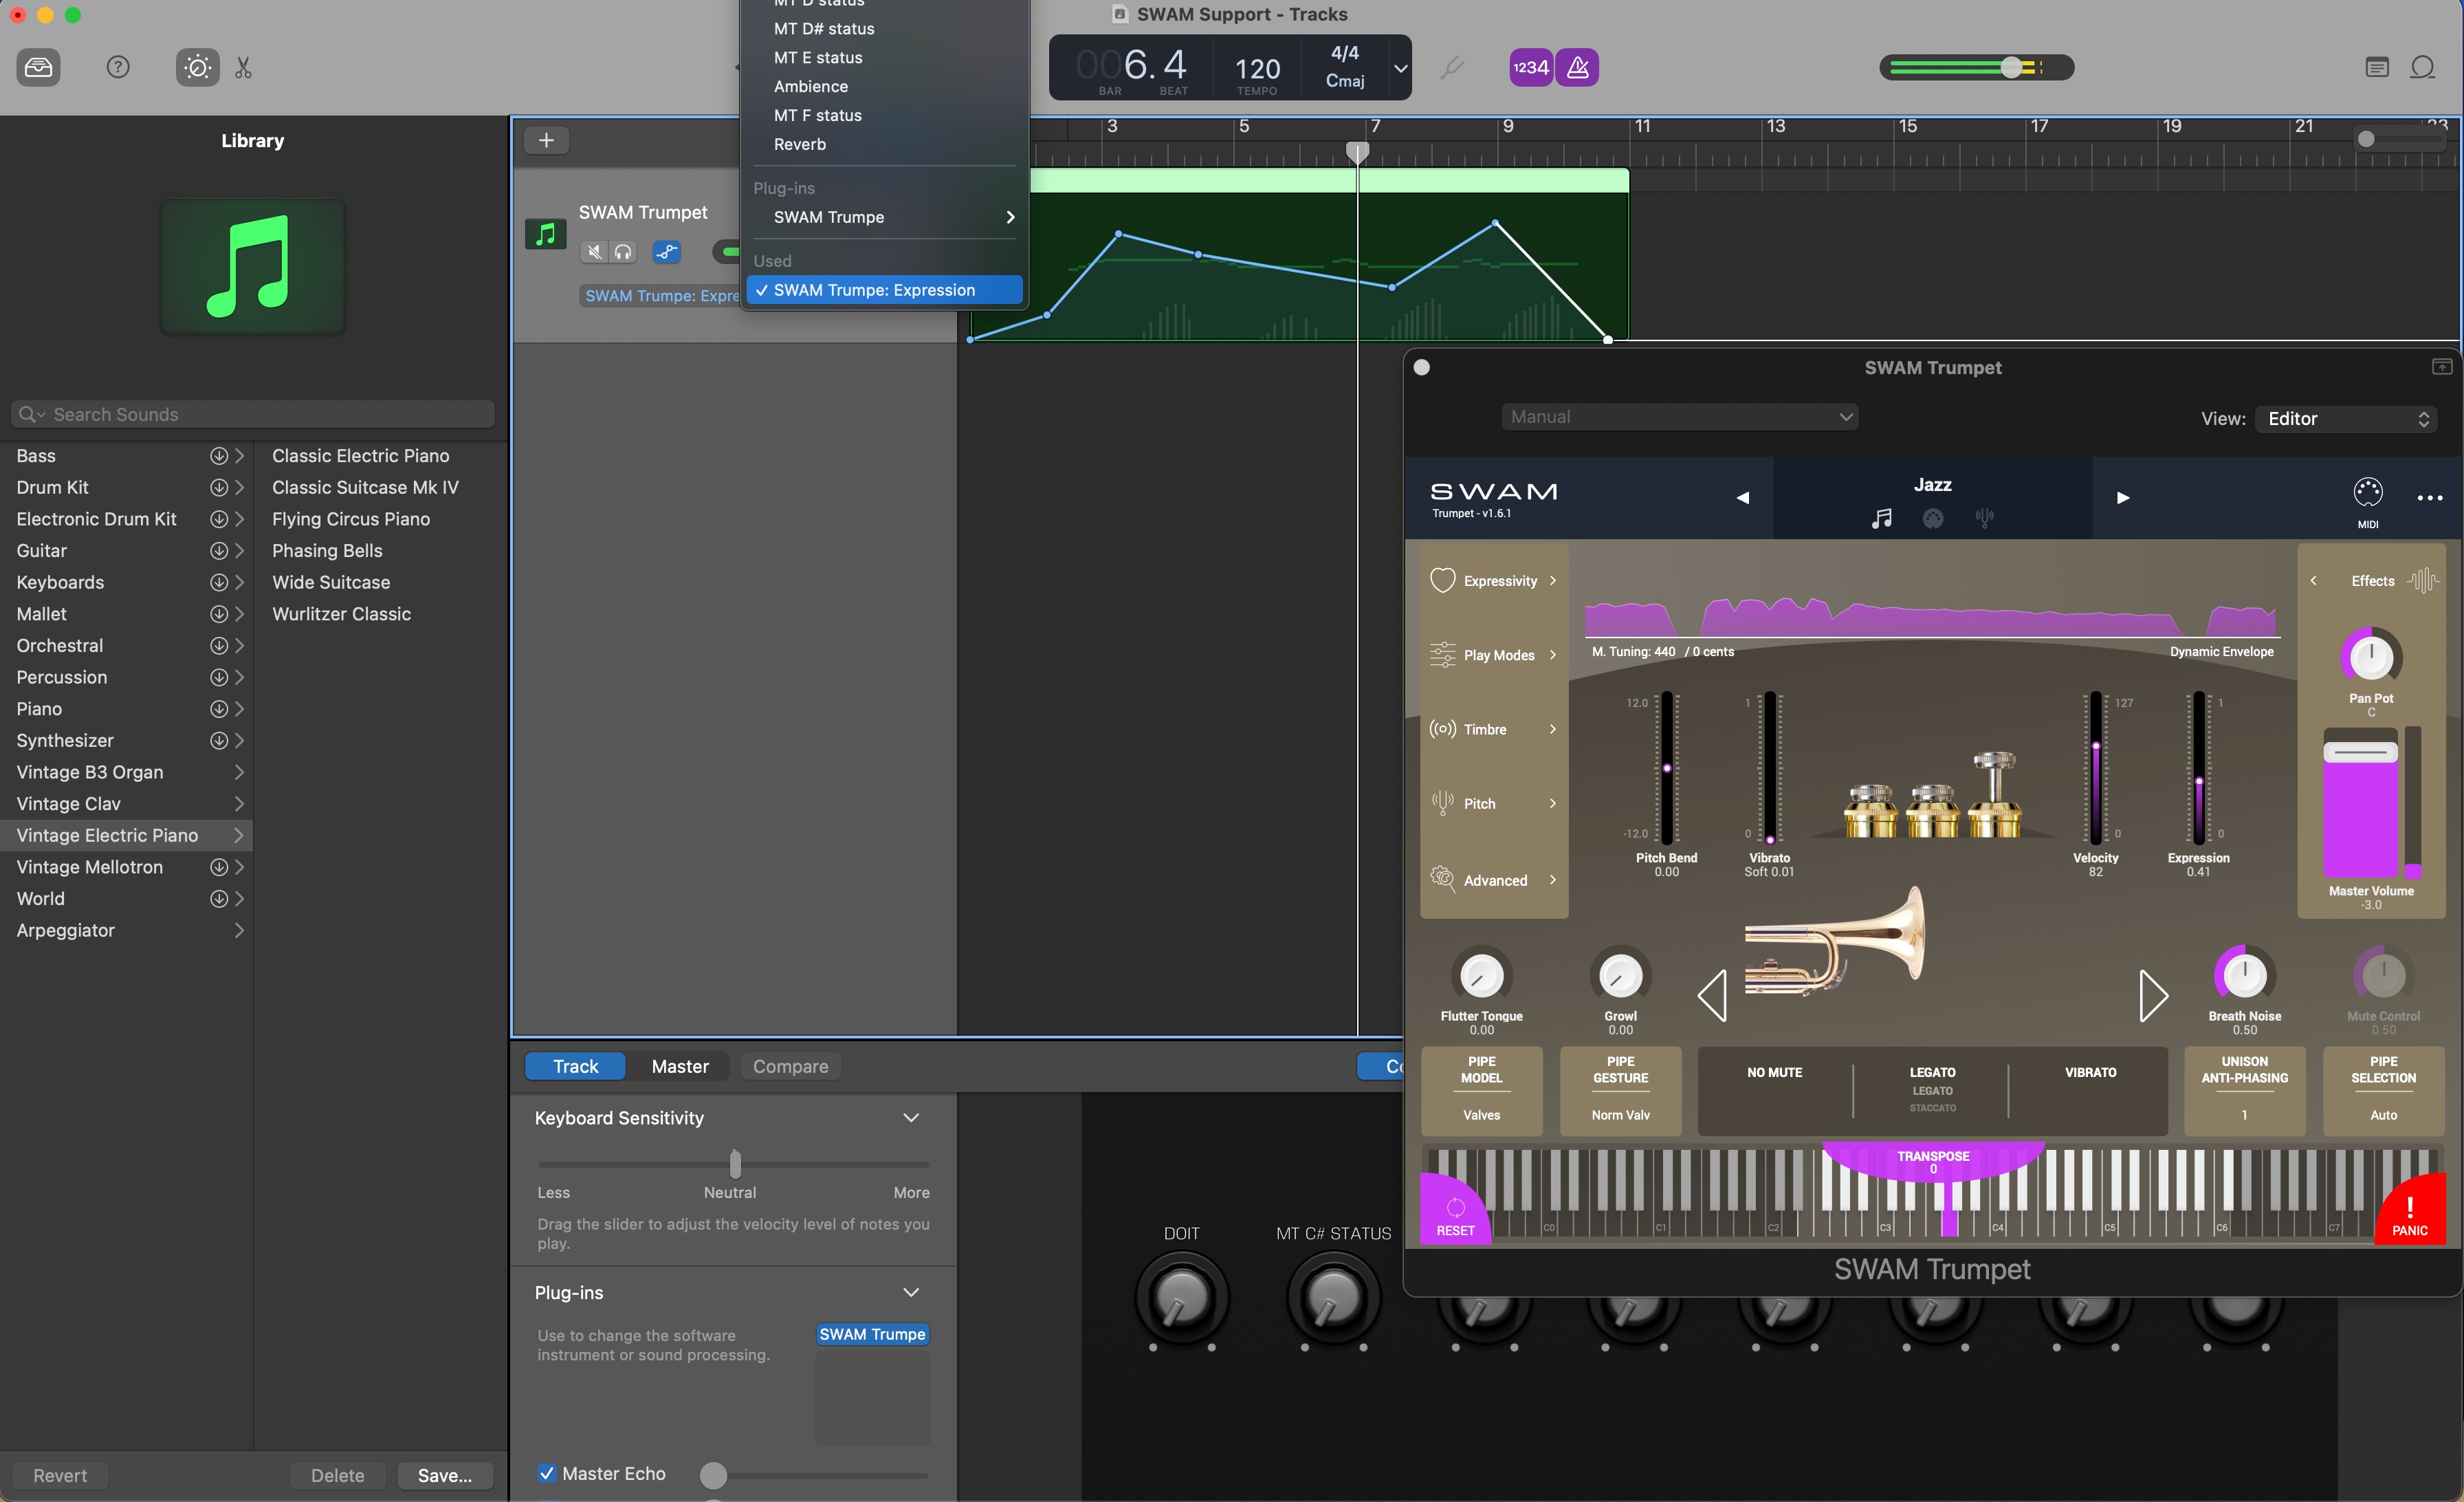Switch to the Track tab
The width and height of the screenshot is (2464, 1502).
(576, 1066)
